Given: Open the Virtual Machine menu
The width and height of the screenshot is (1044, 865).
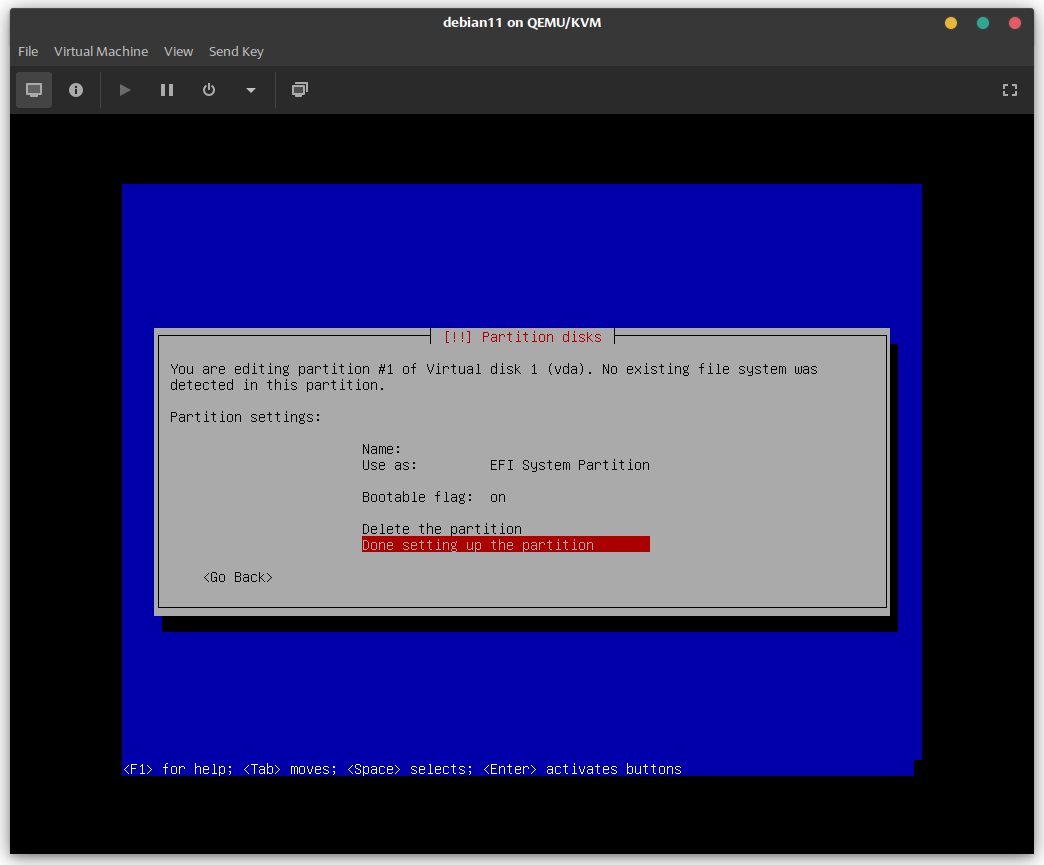Looking at the screenshot, I should [101, 51].
